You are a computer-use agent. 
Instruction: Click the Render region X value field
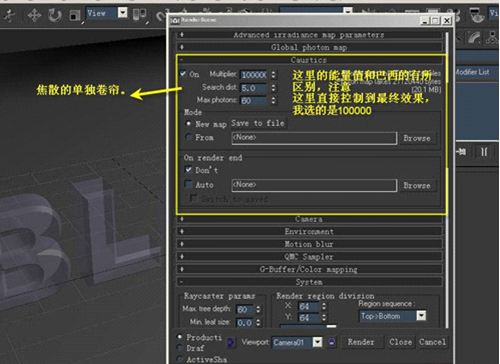click(308, 306)
